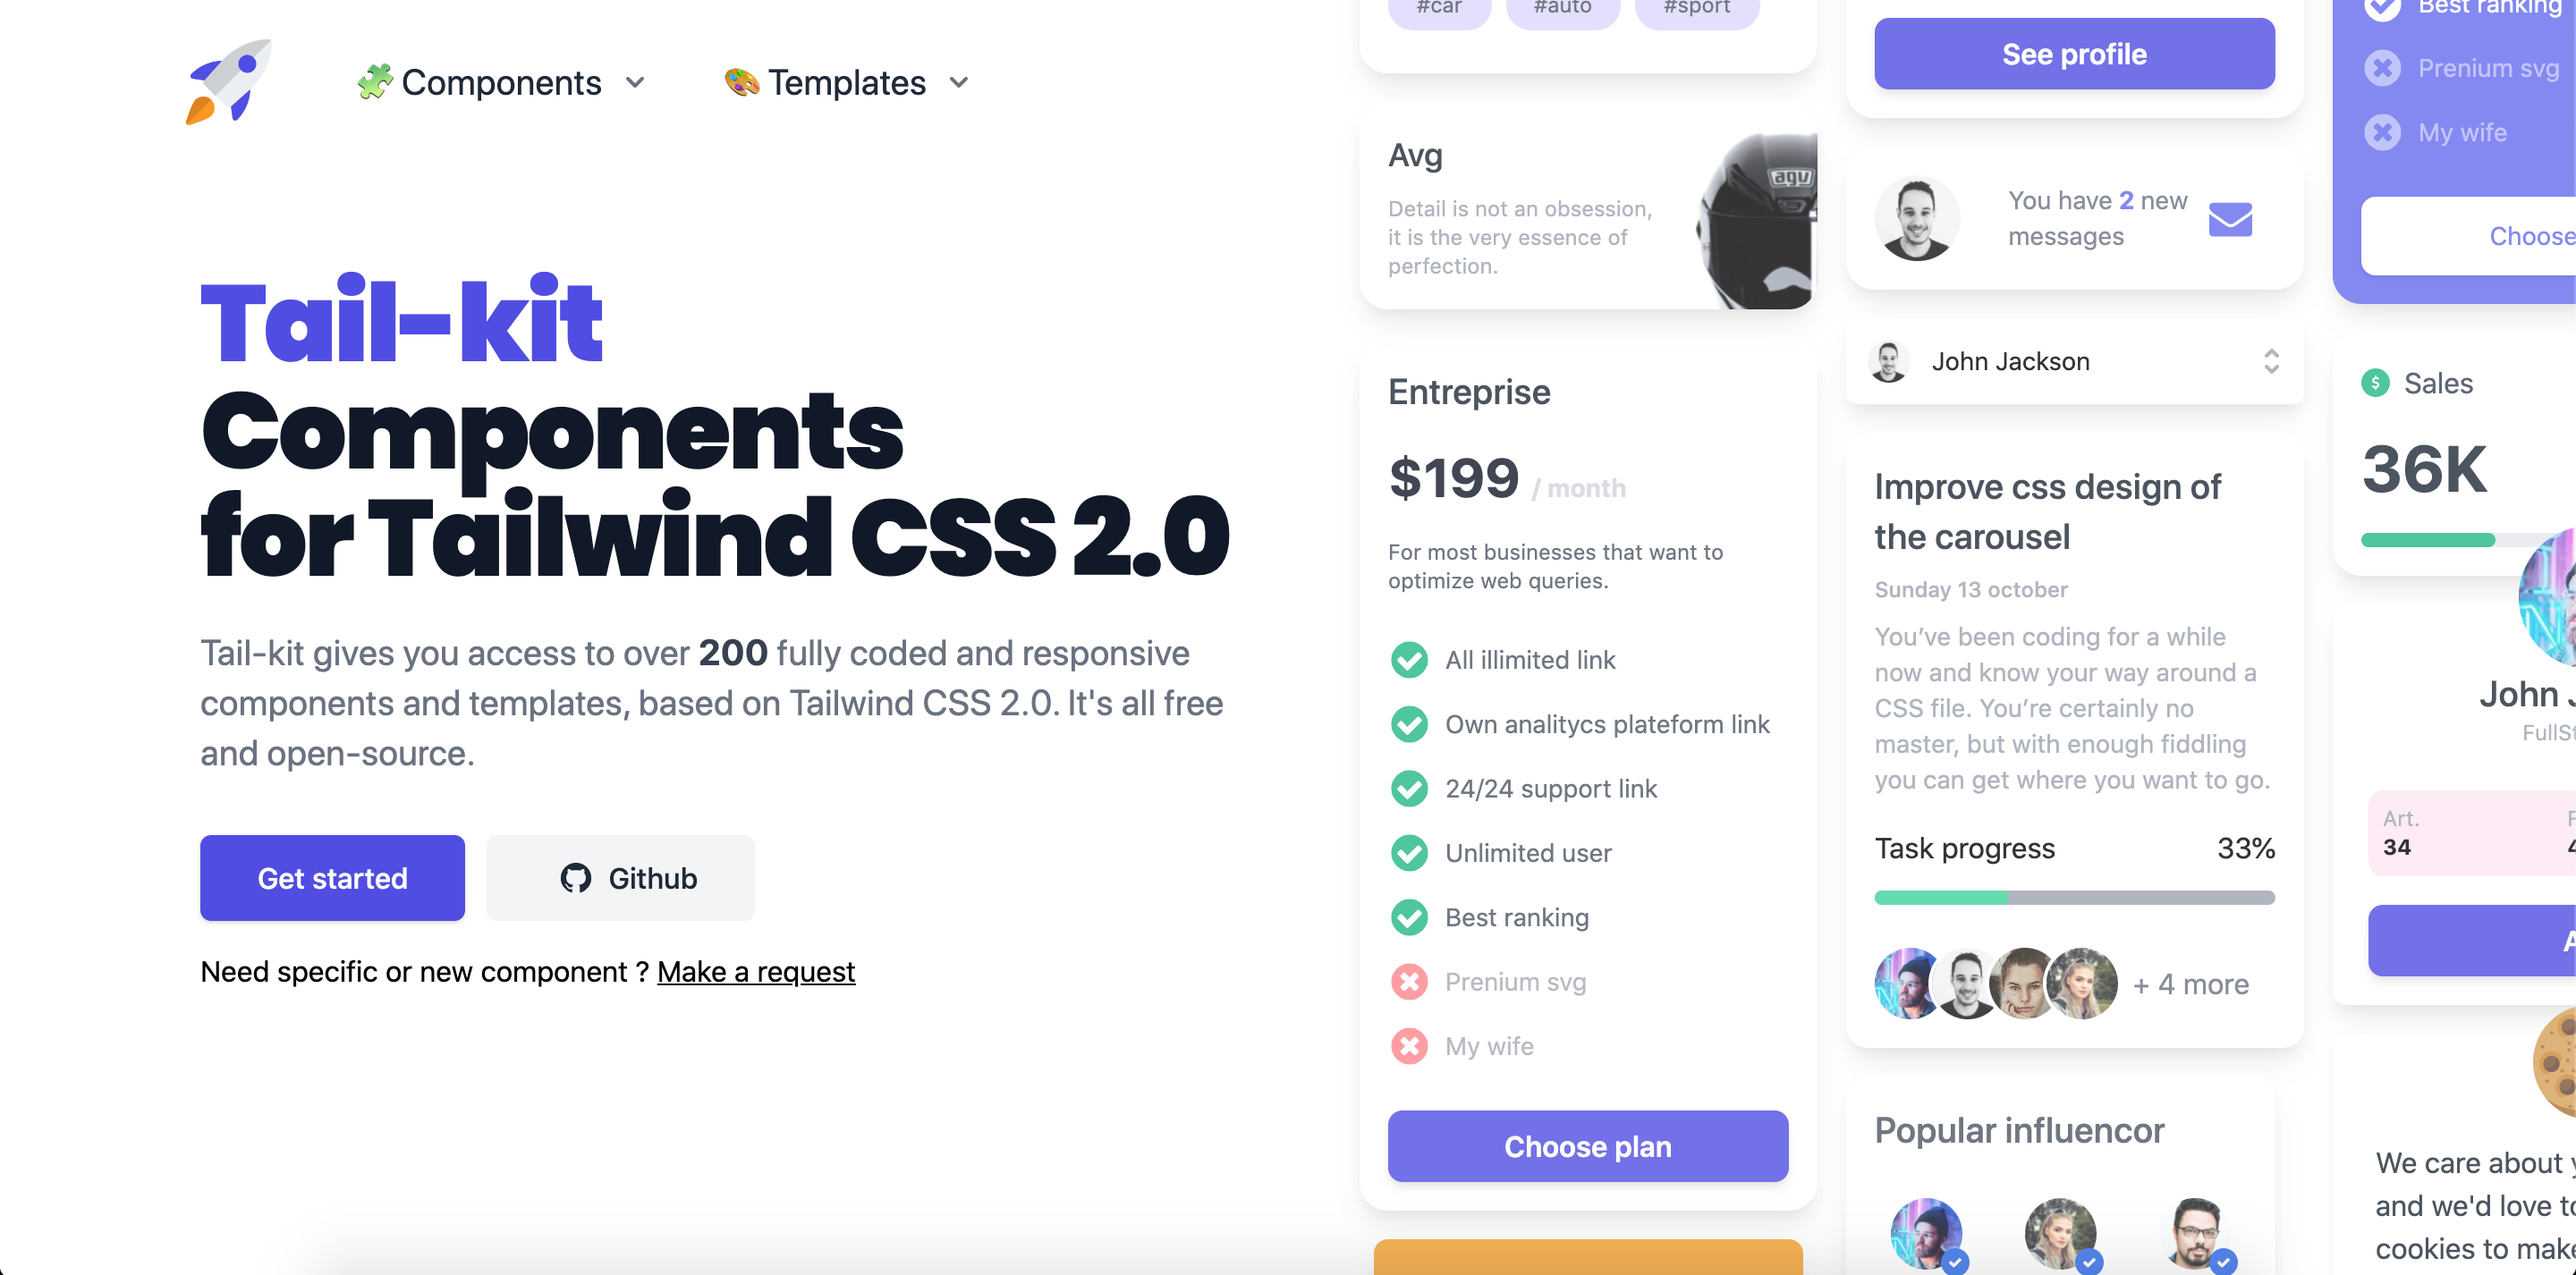Image resolution: width=2576 pixels, height=1275 pixels.
Task: Click the GitHub octocat icon
Action: tap(575, 875)
